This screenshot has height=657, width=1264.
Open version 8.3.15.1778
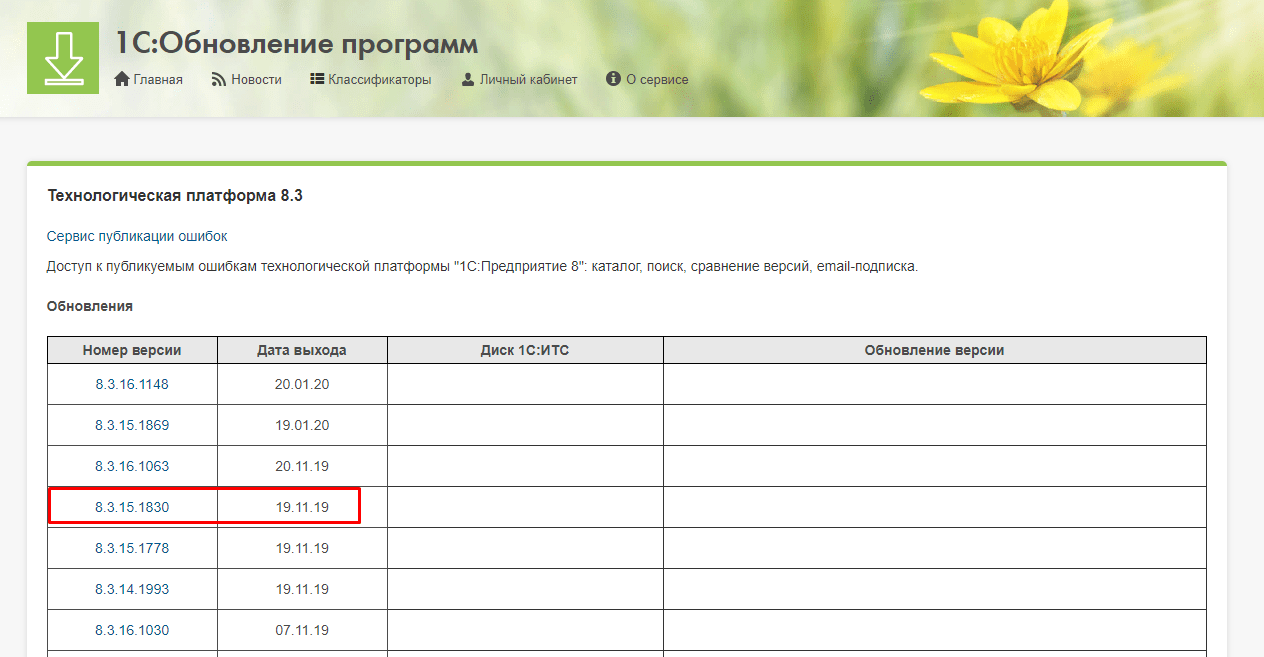(132, 548)
